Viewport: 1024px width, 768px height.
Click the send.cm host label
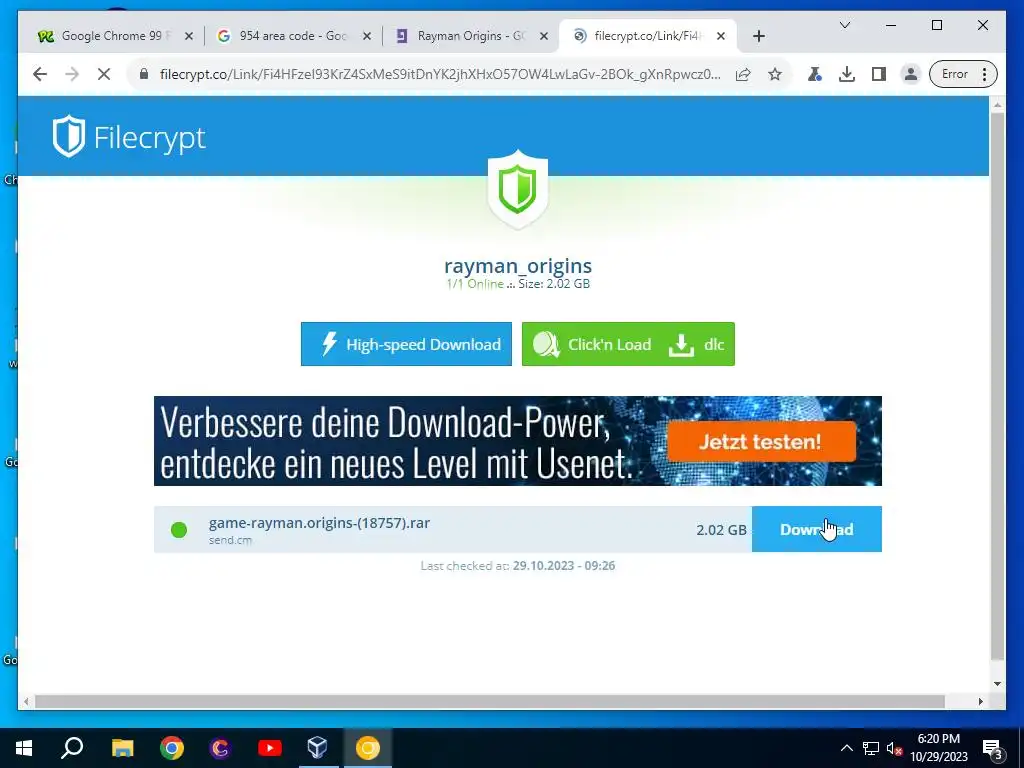tap(231, 541)
